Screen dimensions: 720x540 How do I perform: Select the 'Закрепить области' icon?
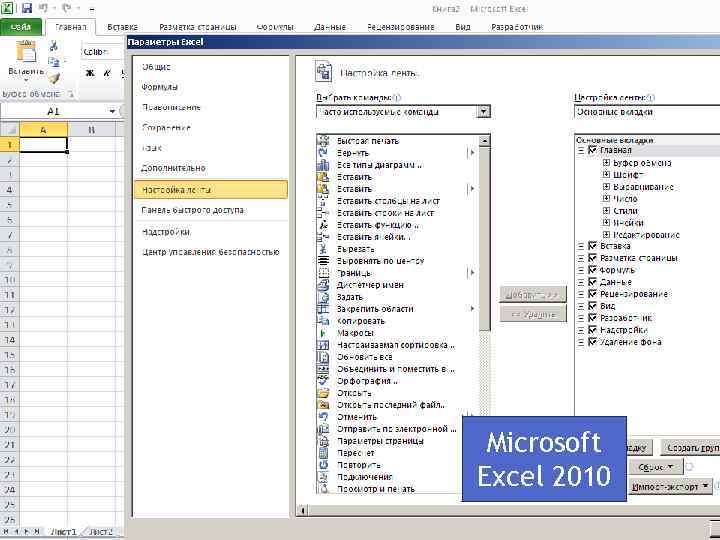323,309
